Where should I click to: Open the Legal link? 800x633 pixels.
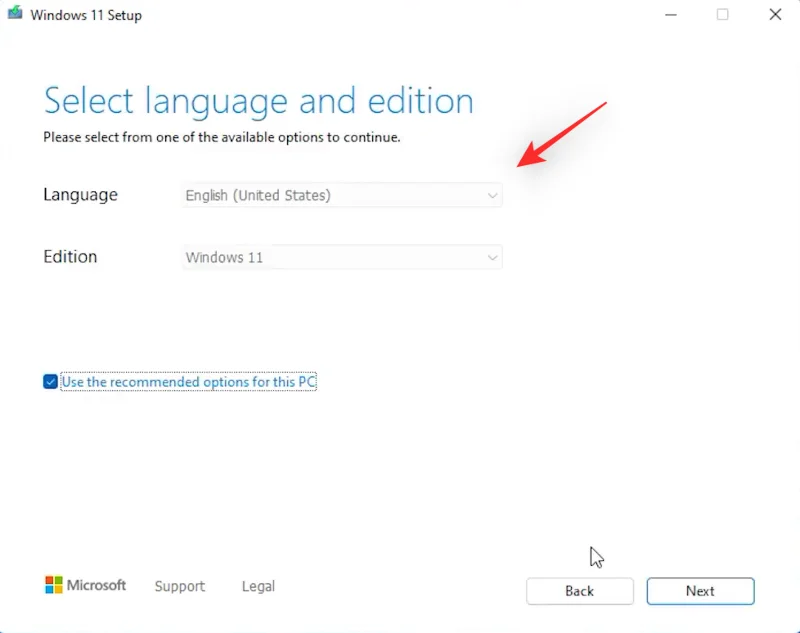pyautogui.click(x=257, y=587)
